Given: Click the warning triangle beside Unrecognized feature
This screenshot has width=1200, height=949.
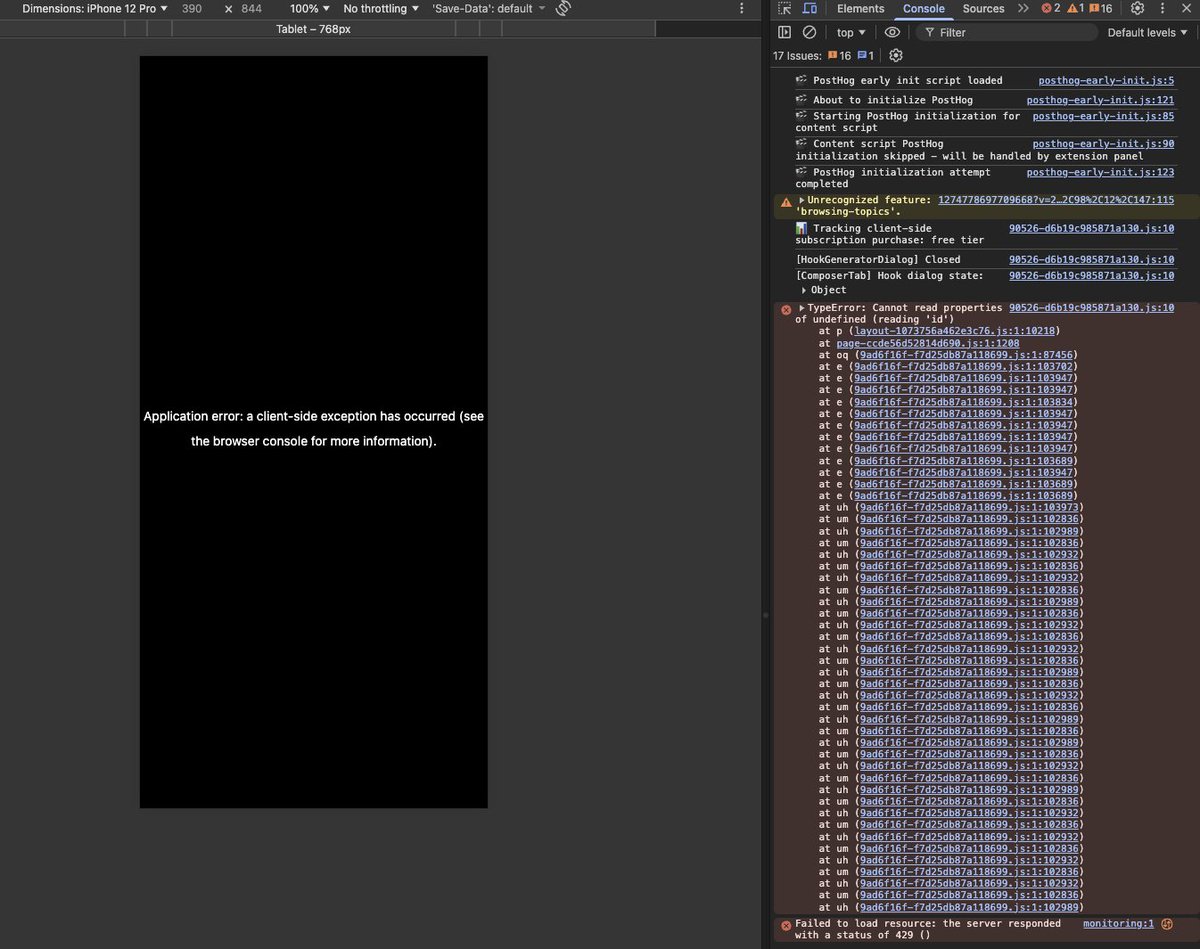Looking at the screenshot, I should point(786,201).
